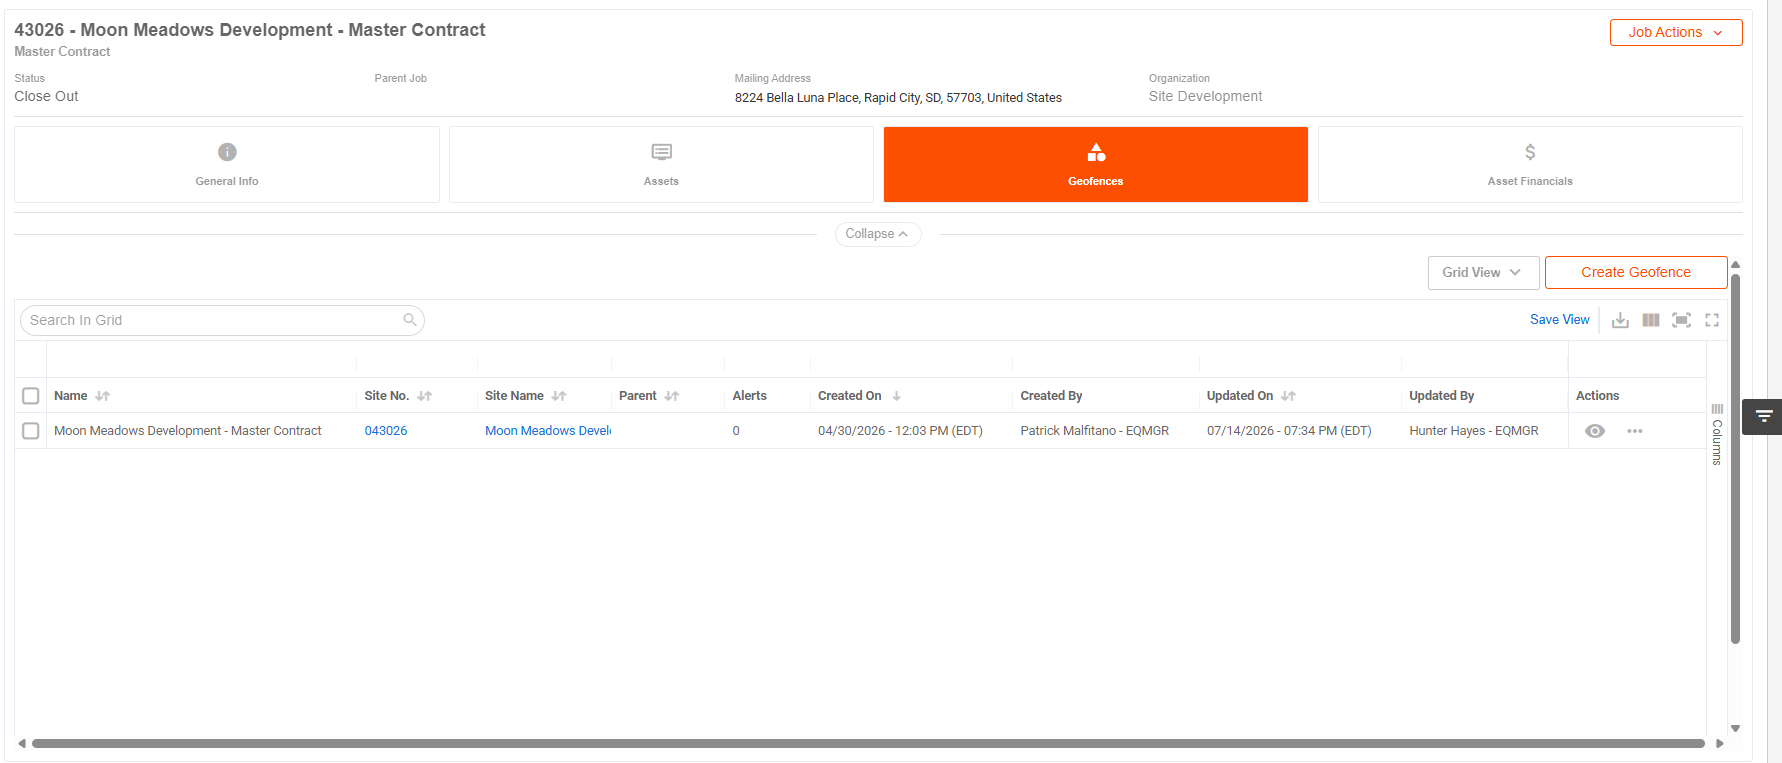Check the Moon Meadows Development row checkbox
The width and height of the screenshot is (1782, 763).
(x=31, y=431)
